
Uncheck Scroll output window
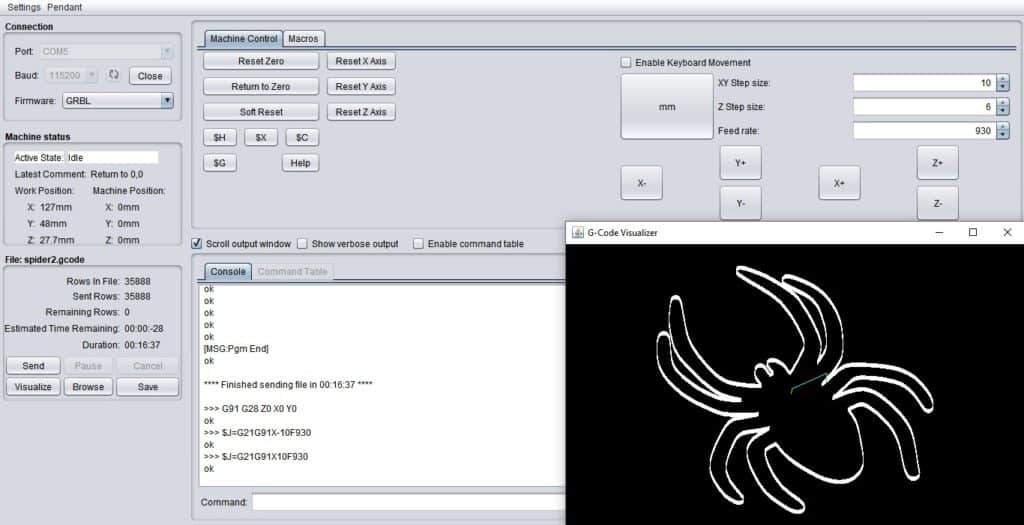[x=196, y=244]
